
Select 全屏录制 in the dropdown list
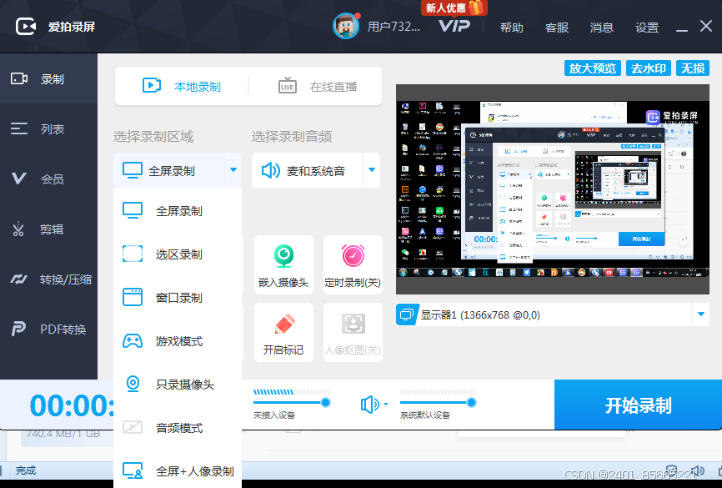pos(178,211)
